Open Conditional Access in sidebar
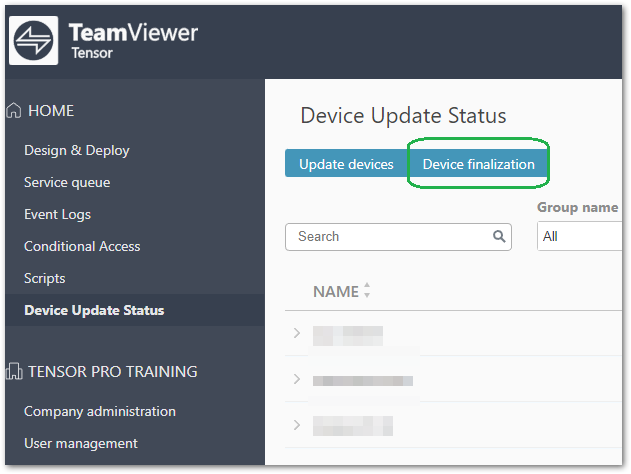 [x=82, y=246]
